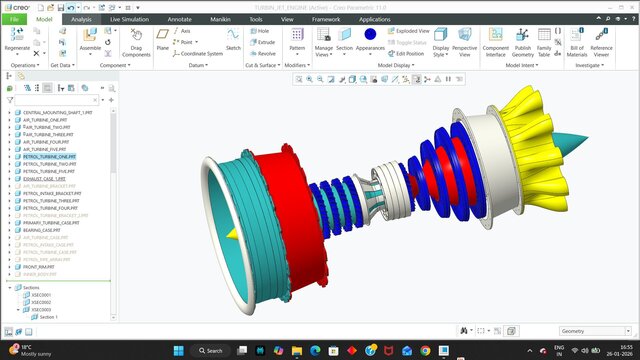
Task: Open the Windows Start menu
Action: [178, 351]
